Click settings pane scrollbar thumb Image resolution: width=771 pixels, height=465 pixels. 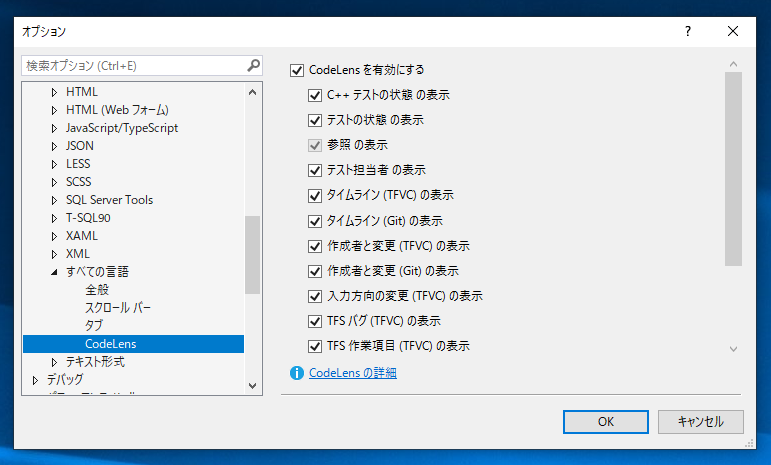733,169
